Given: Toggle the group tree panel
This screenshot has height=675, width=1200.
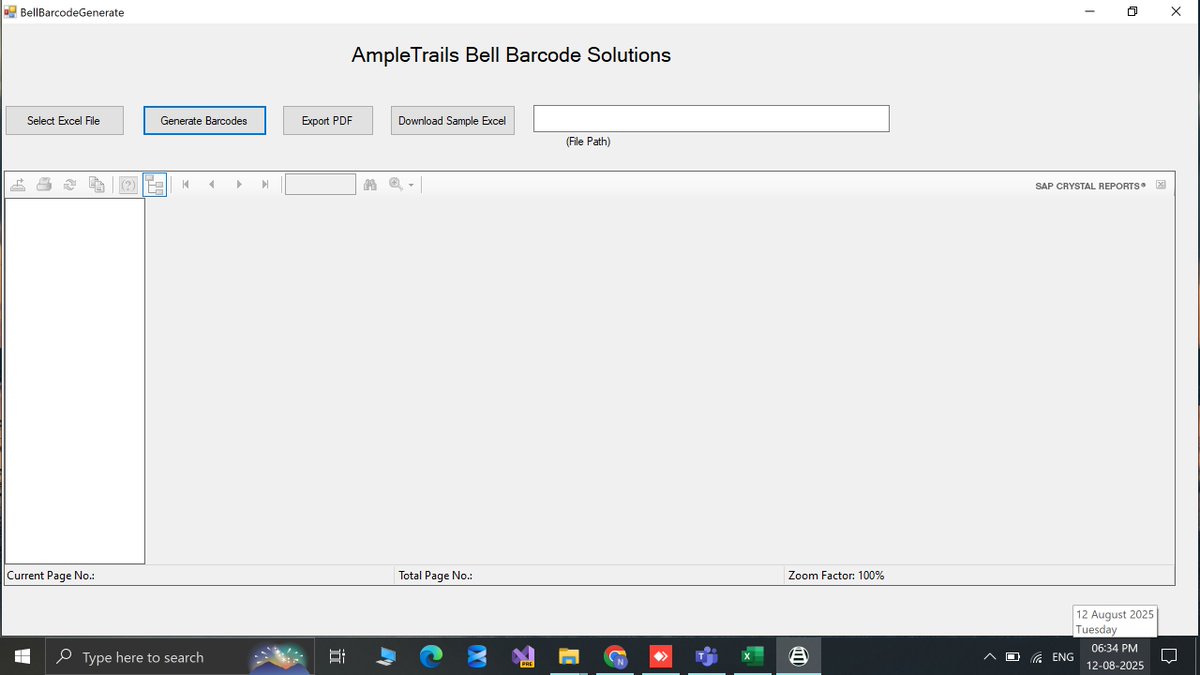Looking at the screenshot, I should tap(154, 184).
